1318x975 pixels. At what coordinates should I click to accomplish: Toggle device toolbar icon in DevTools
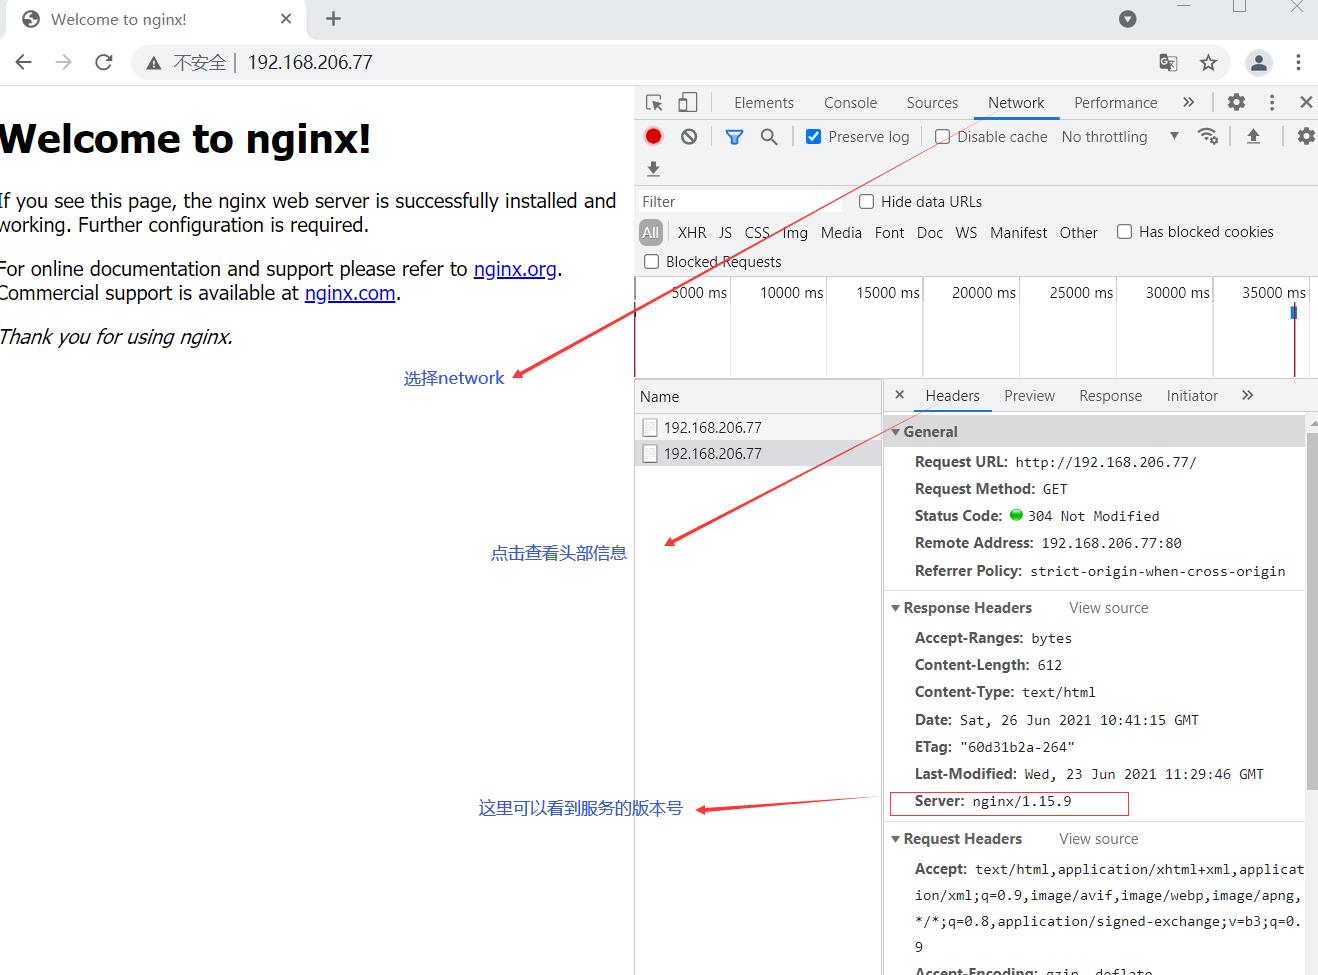coord(687,102)
